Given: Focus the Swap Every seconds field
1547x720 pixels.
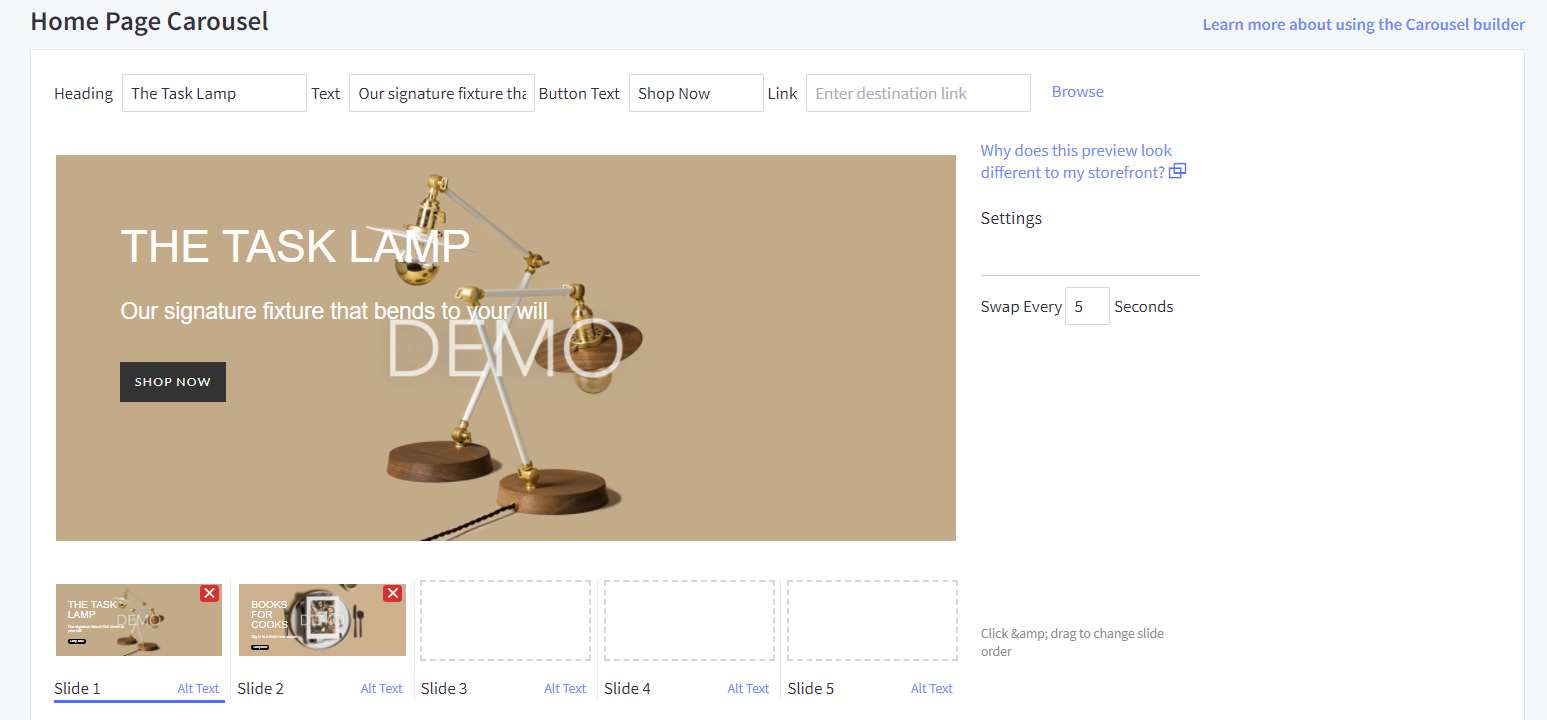Looking at the screenshot, I should (x=1086, y=306).
